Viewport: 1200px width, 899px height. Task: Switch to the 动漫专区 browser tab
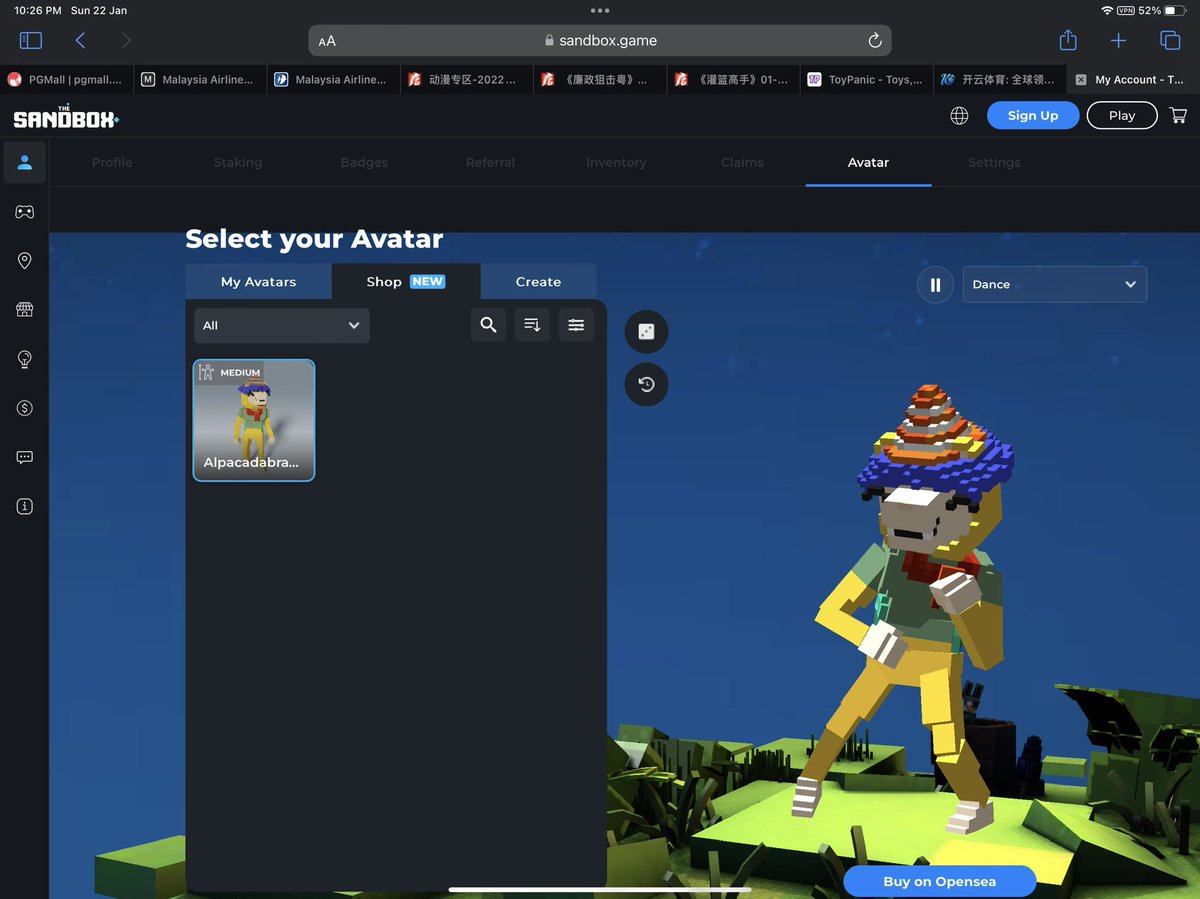click(467, 80)
